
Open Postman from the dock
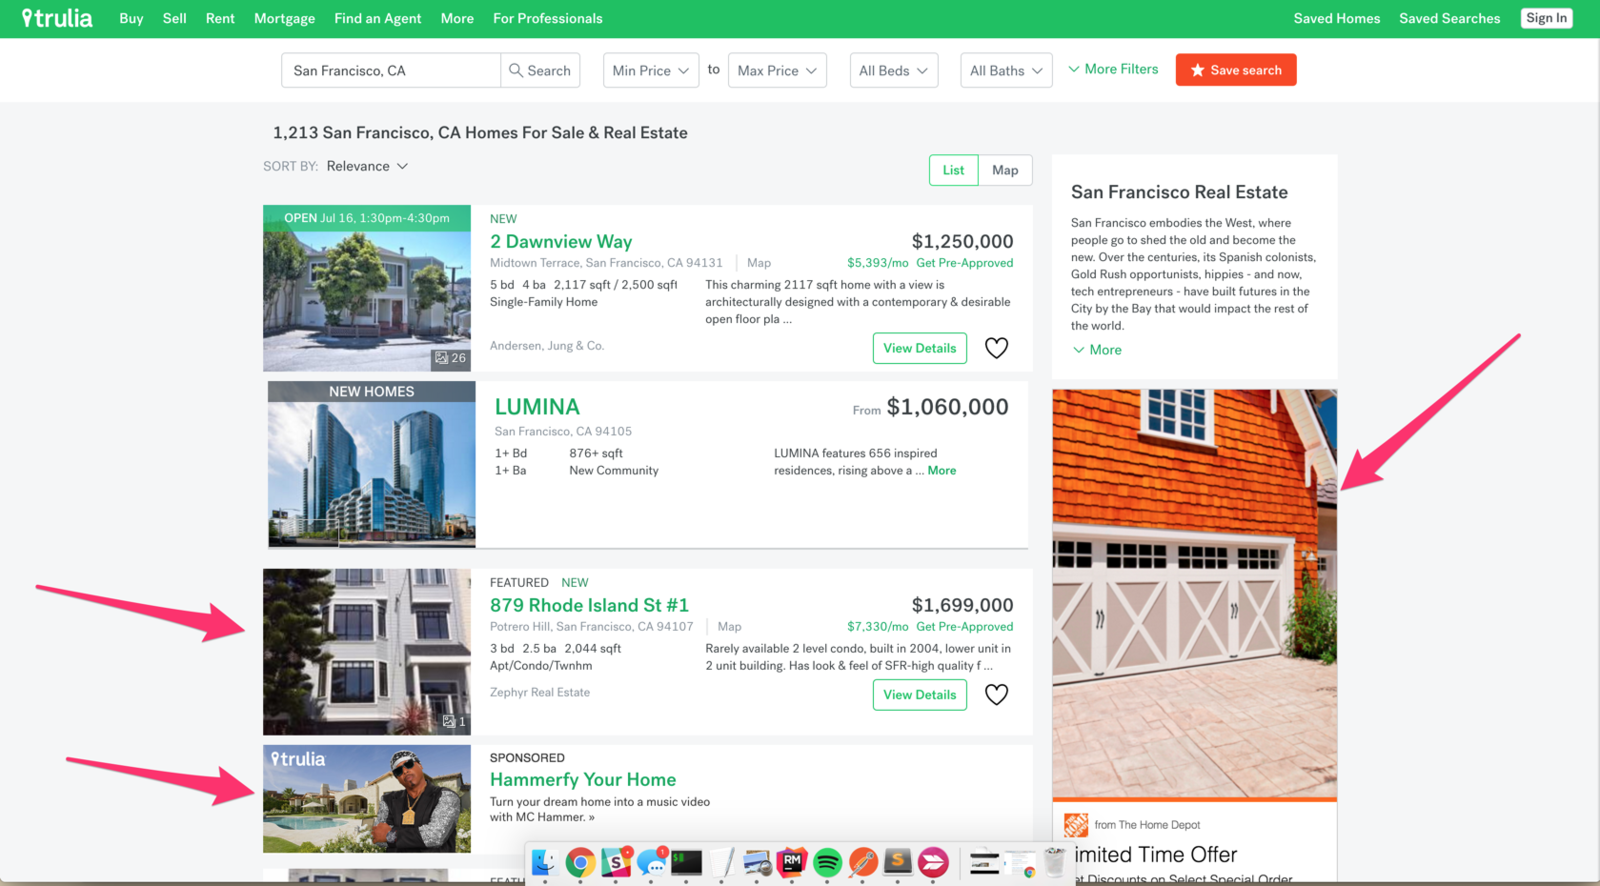[x=863, y=862]
